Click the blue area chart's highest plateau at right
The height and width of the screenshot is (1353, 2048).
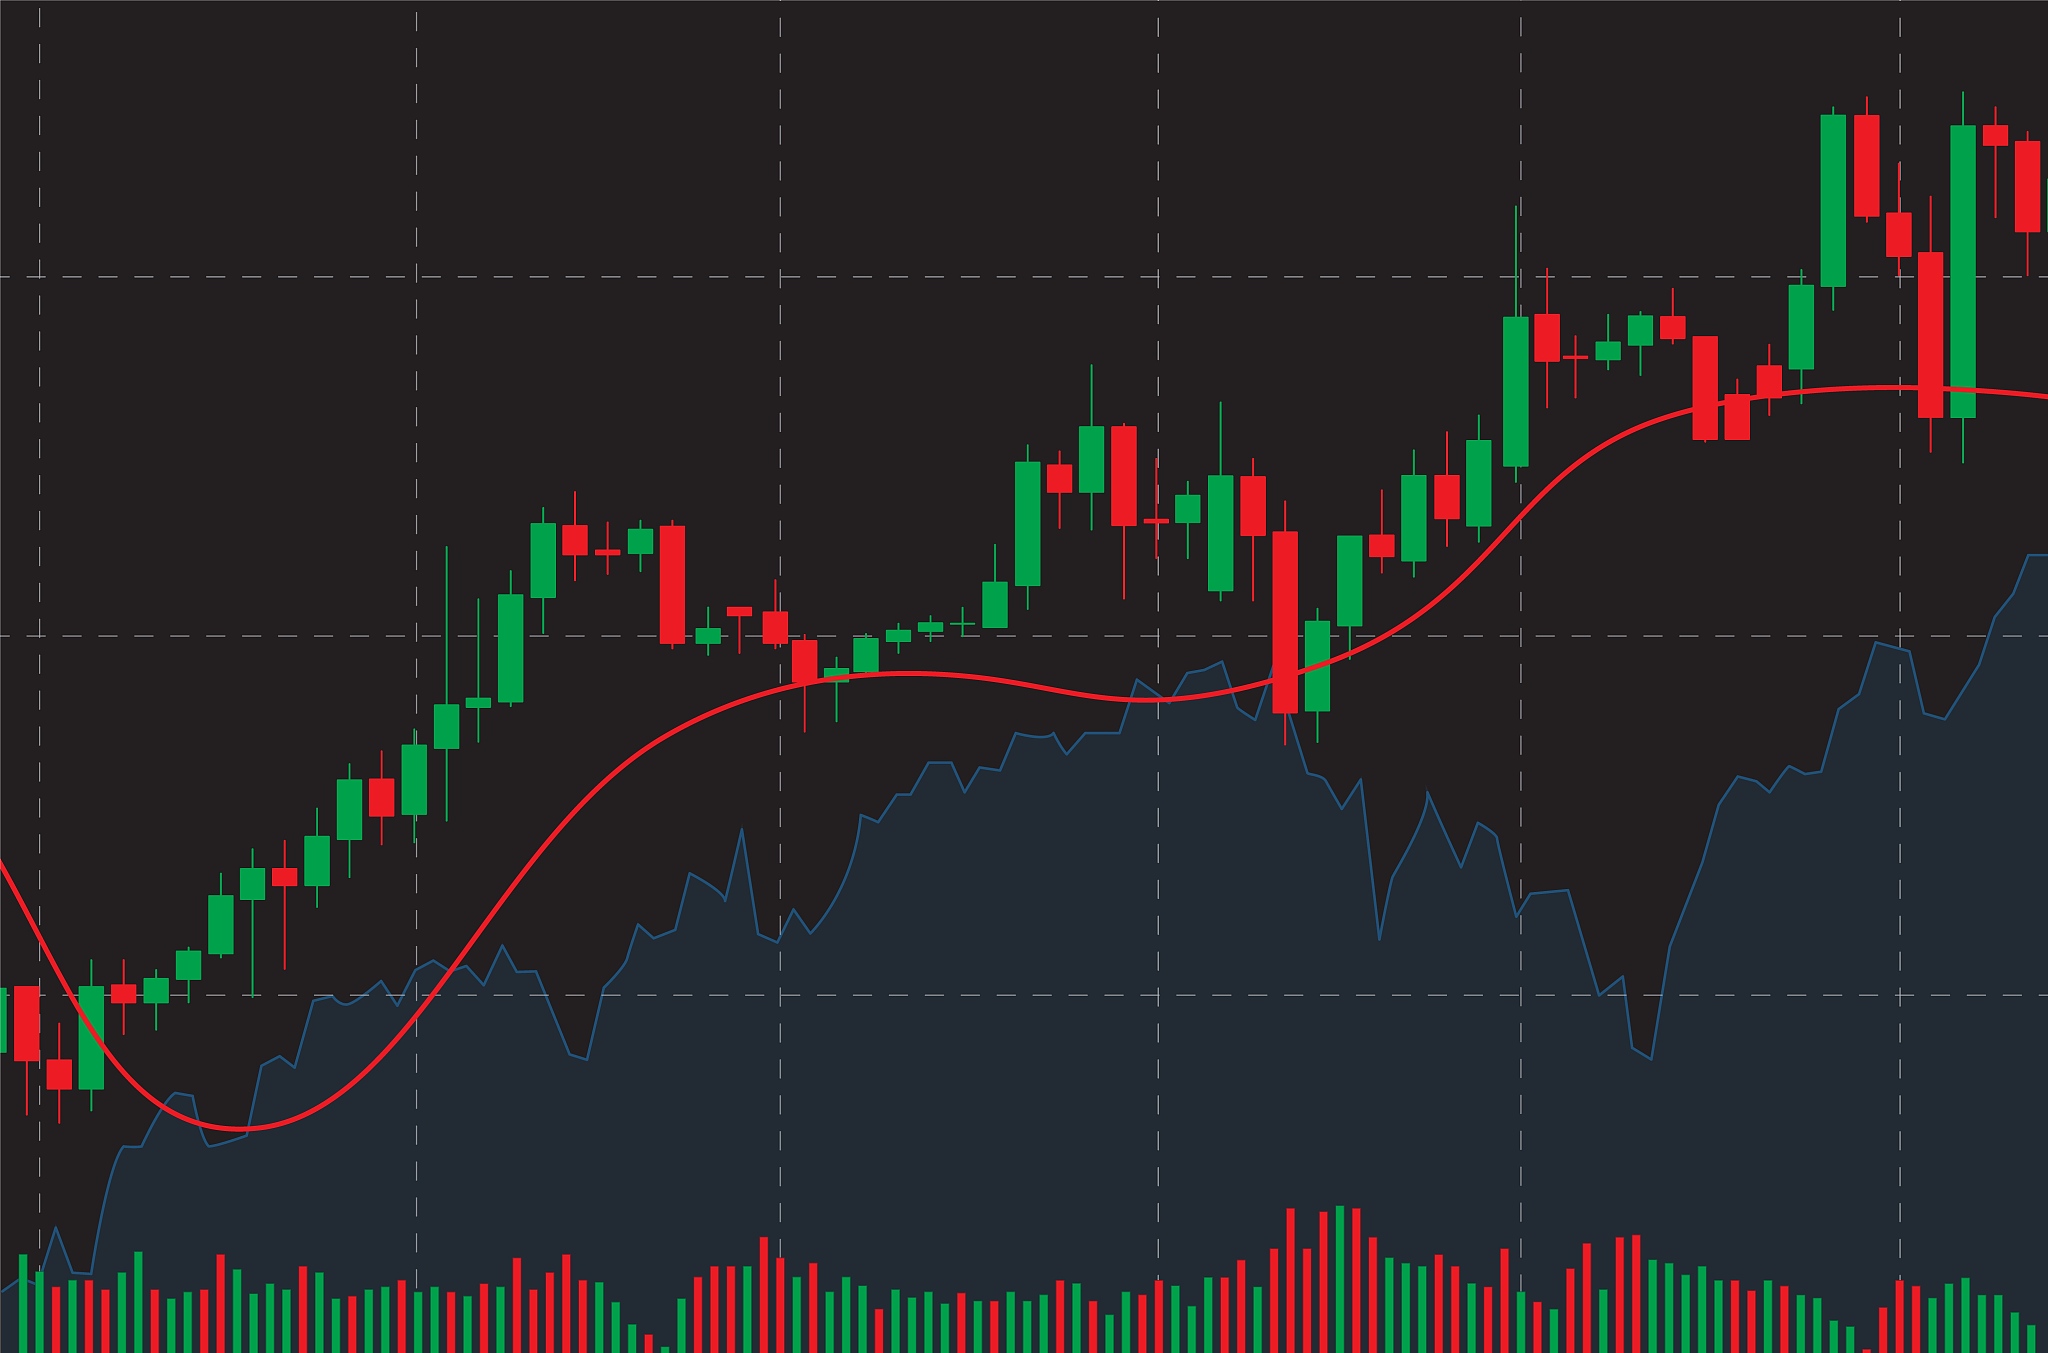2034,555
